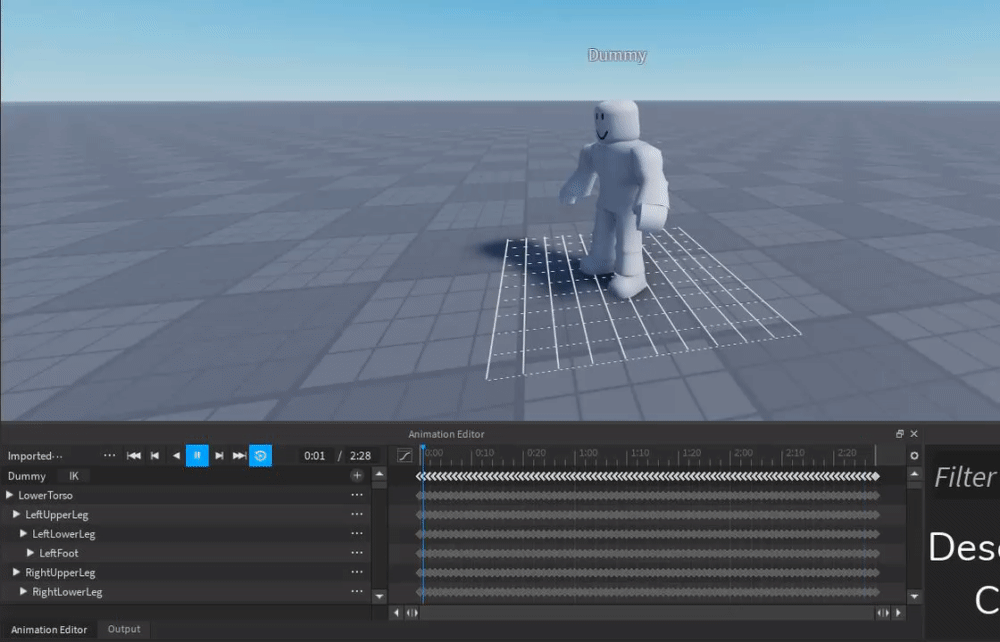Expand LeftFoot track

(x=31, y=552)
